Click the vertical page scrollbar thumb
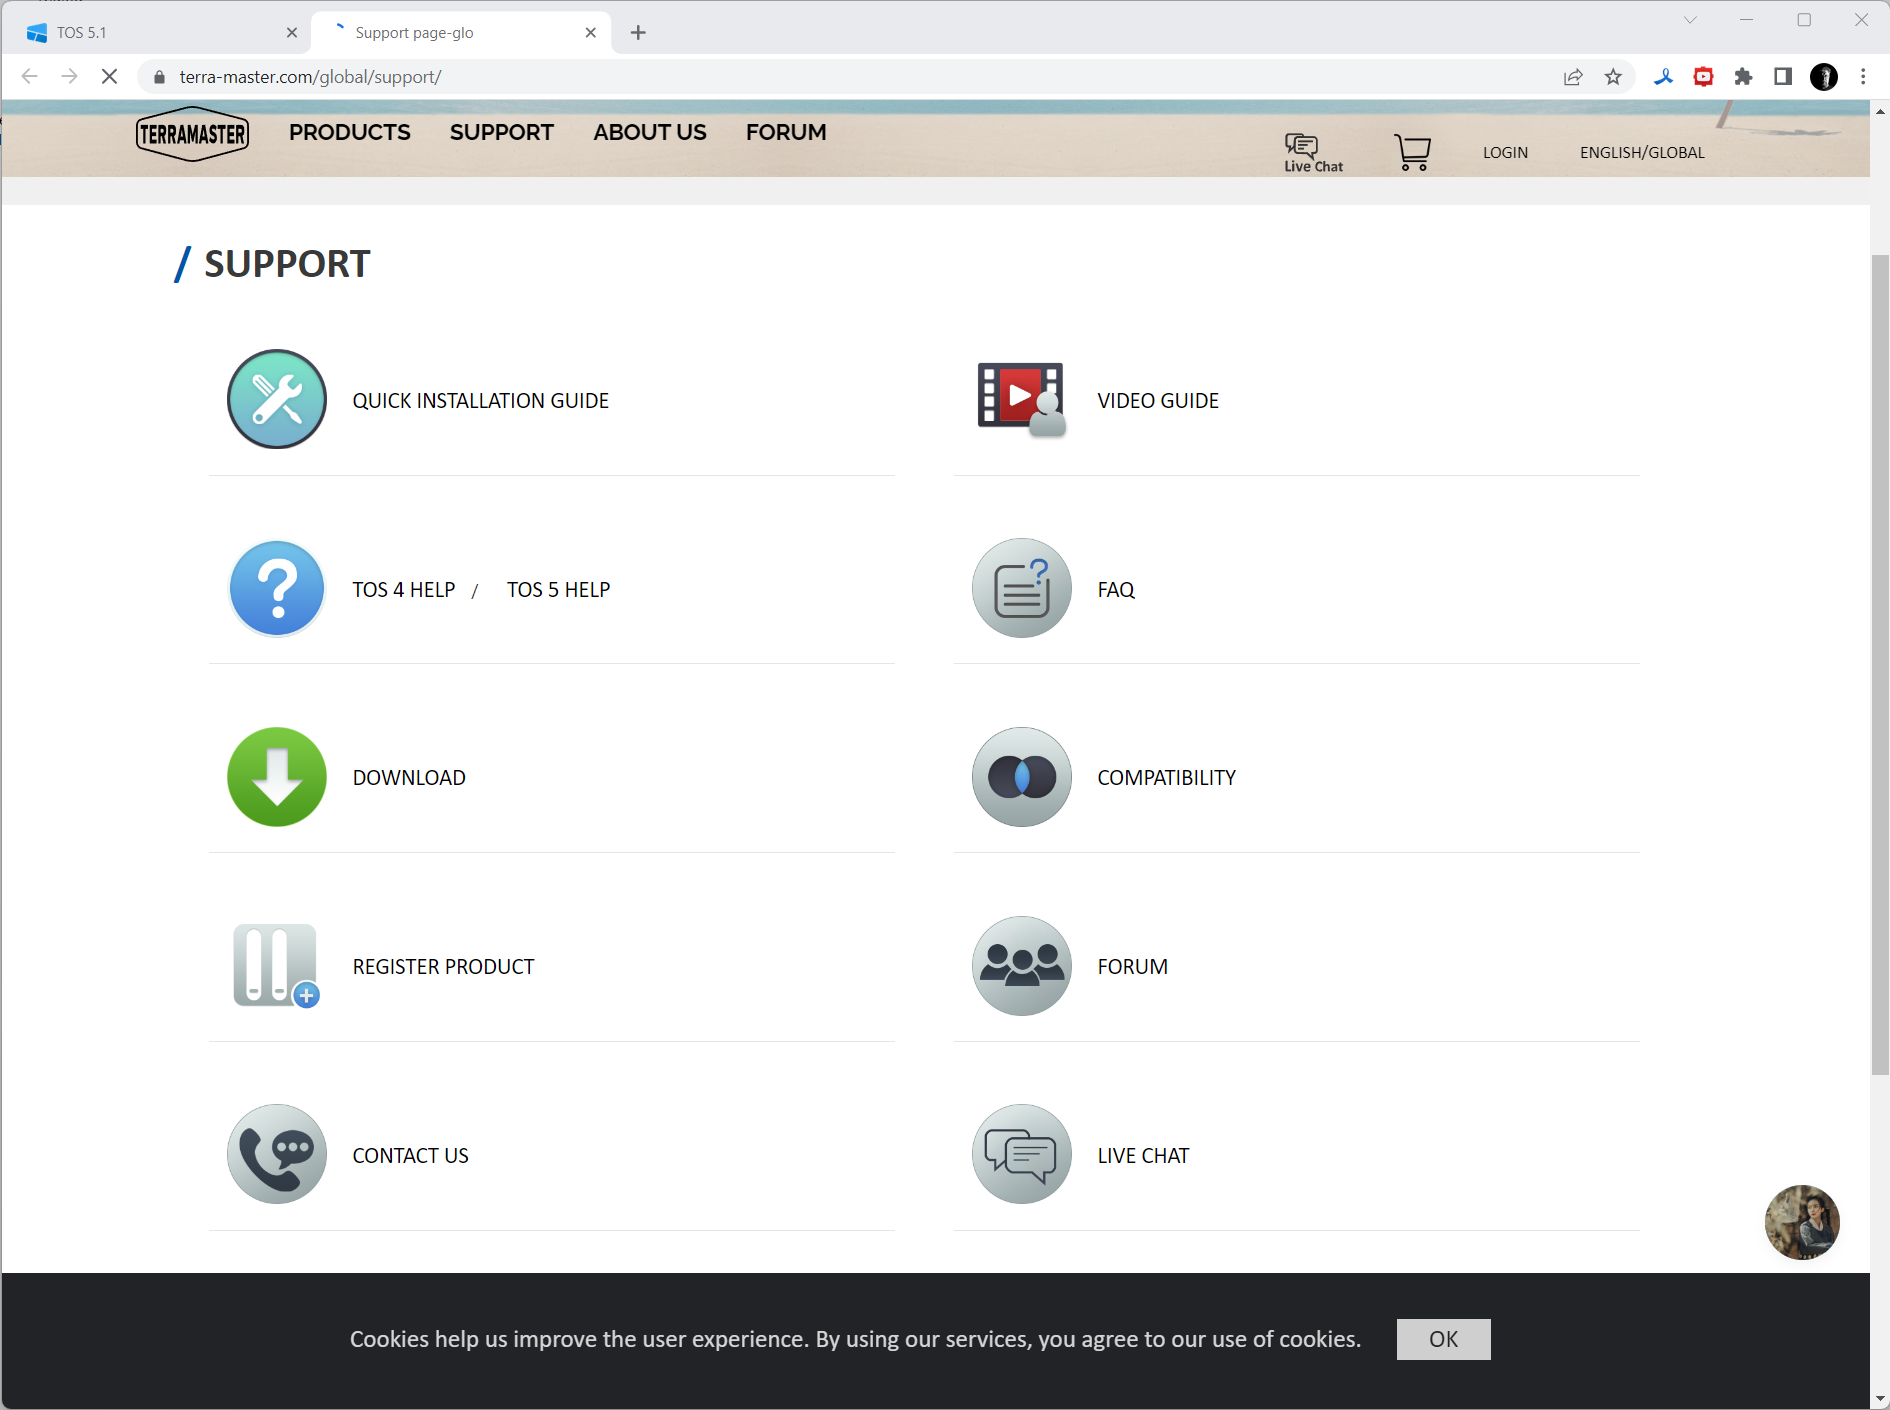 pyautogui.click(x=1880, y=665)
